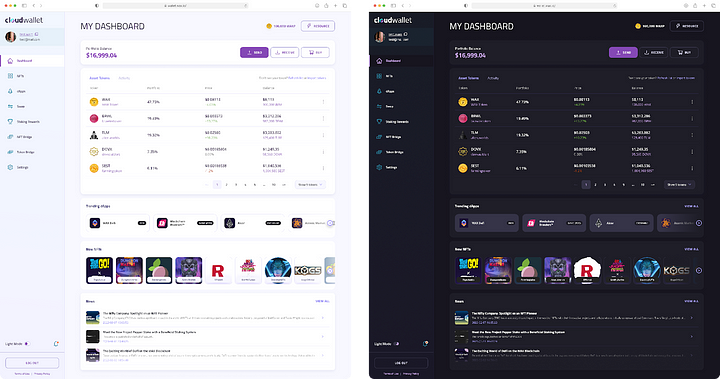The width and height of the screenshot is (720, 379).
Task: Toggle the Light Mode switch in dark window
Action: pyautogui.click(x=396, y=344)
